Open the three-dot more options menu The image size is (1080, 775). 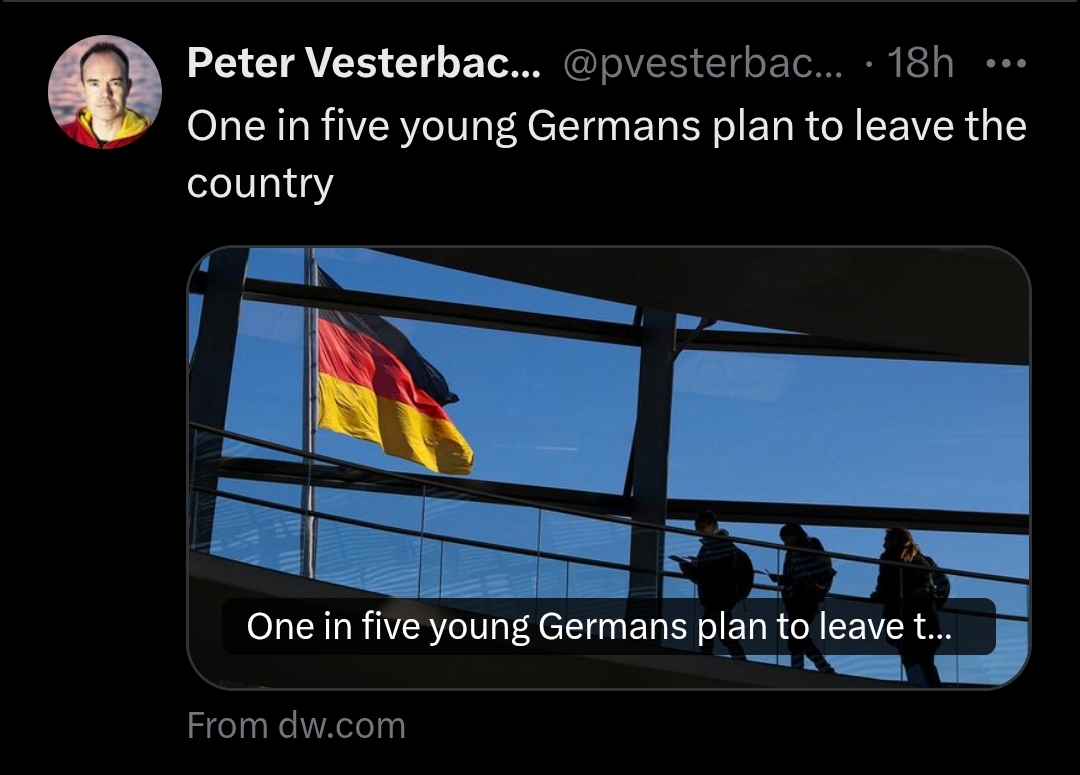pyautogui.click(x=1006, y=63)
